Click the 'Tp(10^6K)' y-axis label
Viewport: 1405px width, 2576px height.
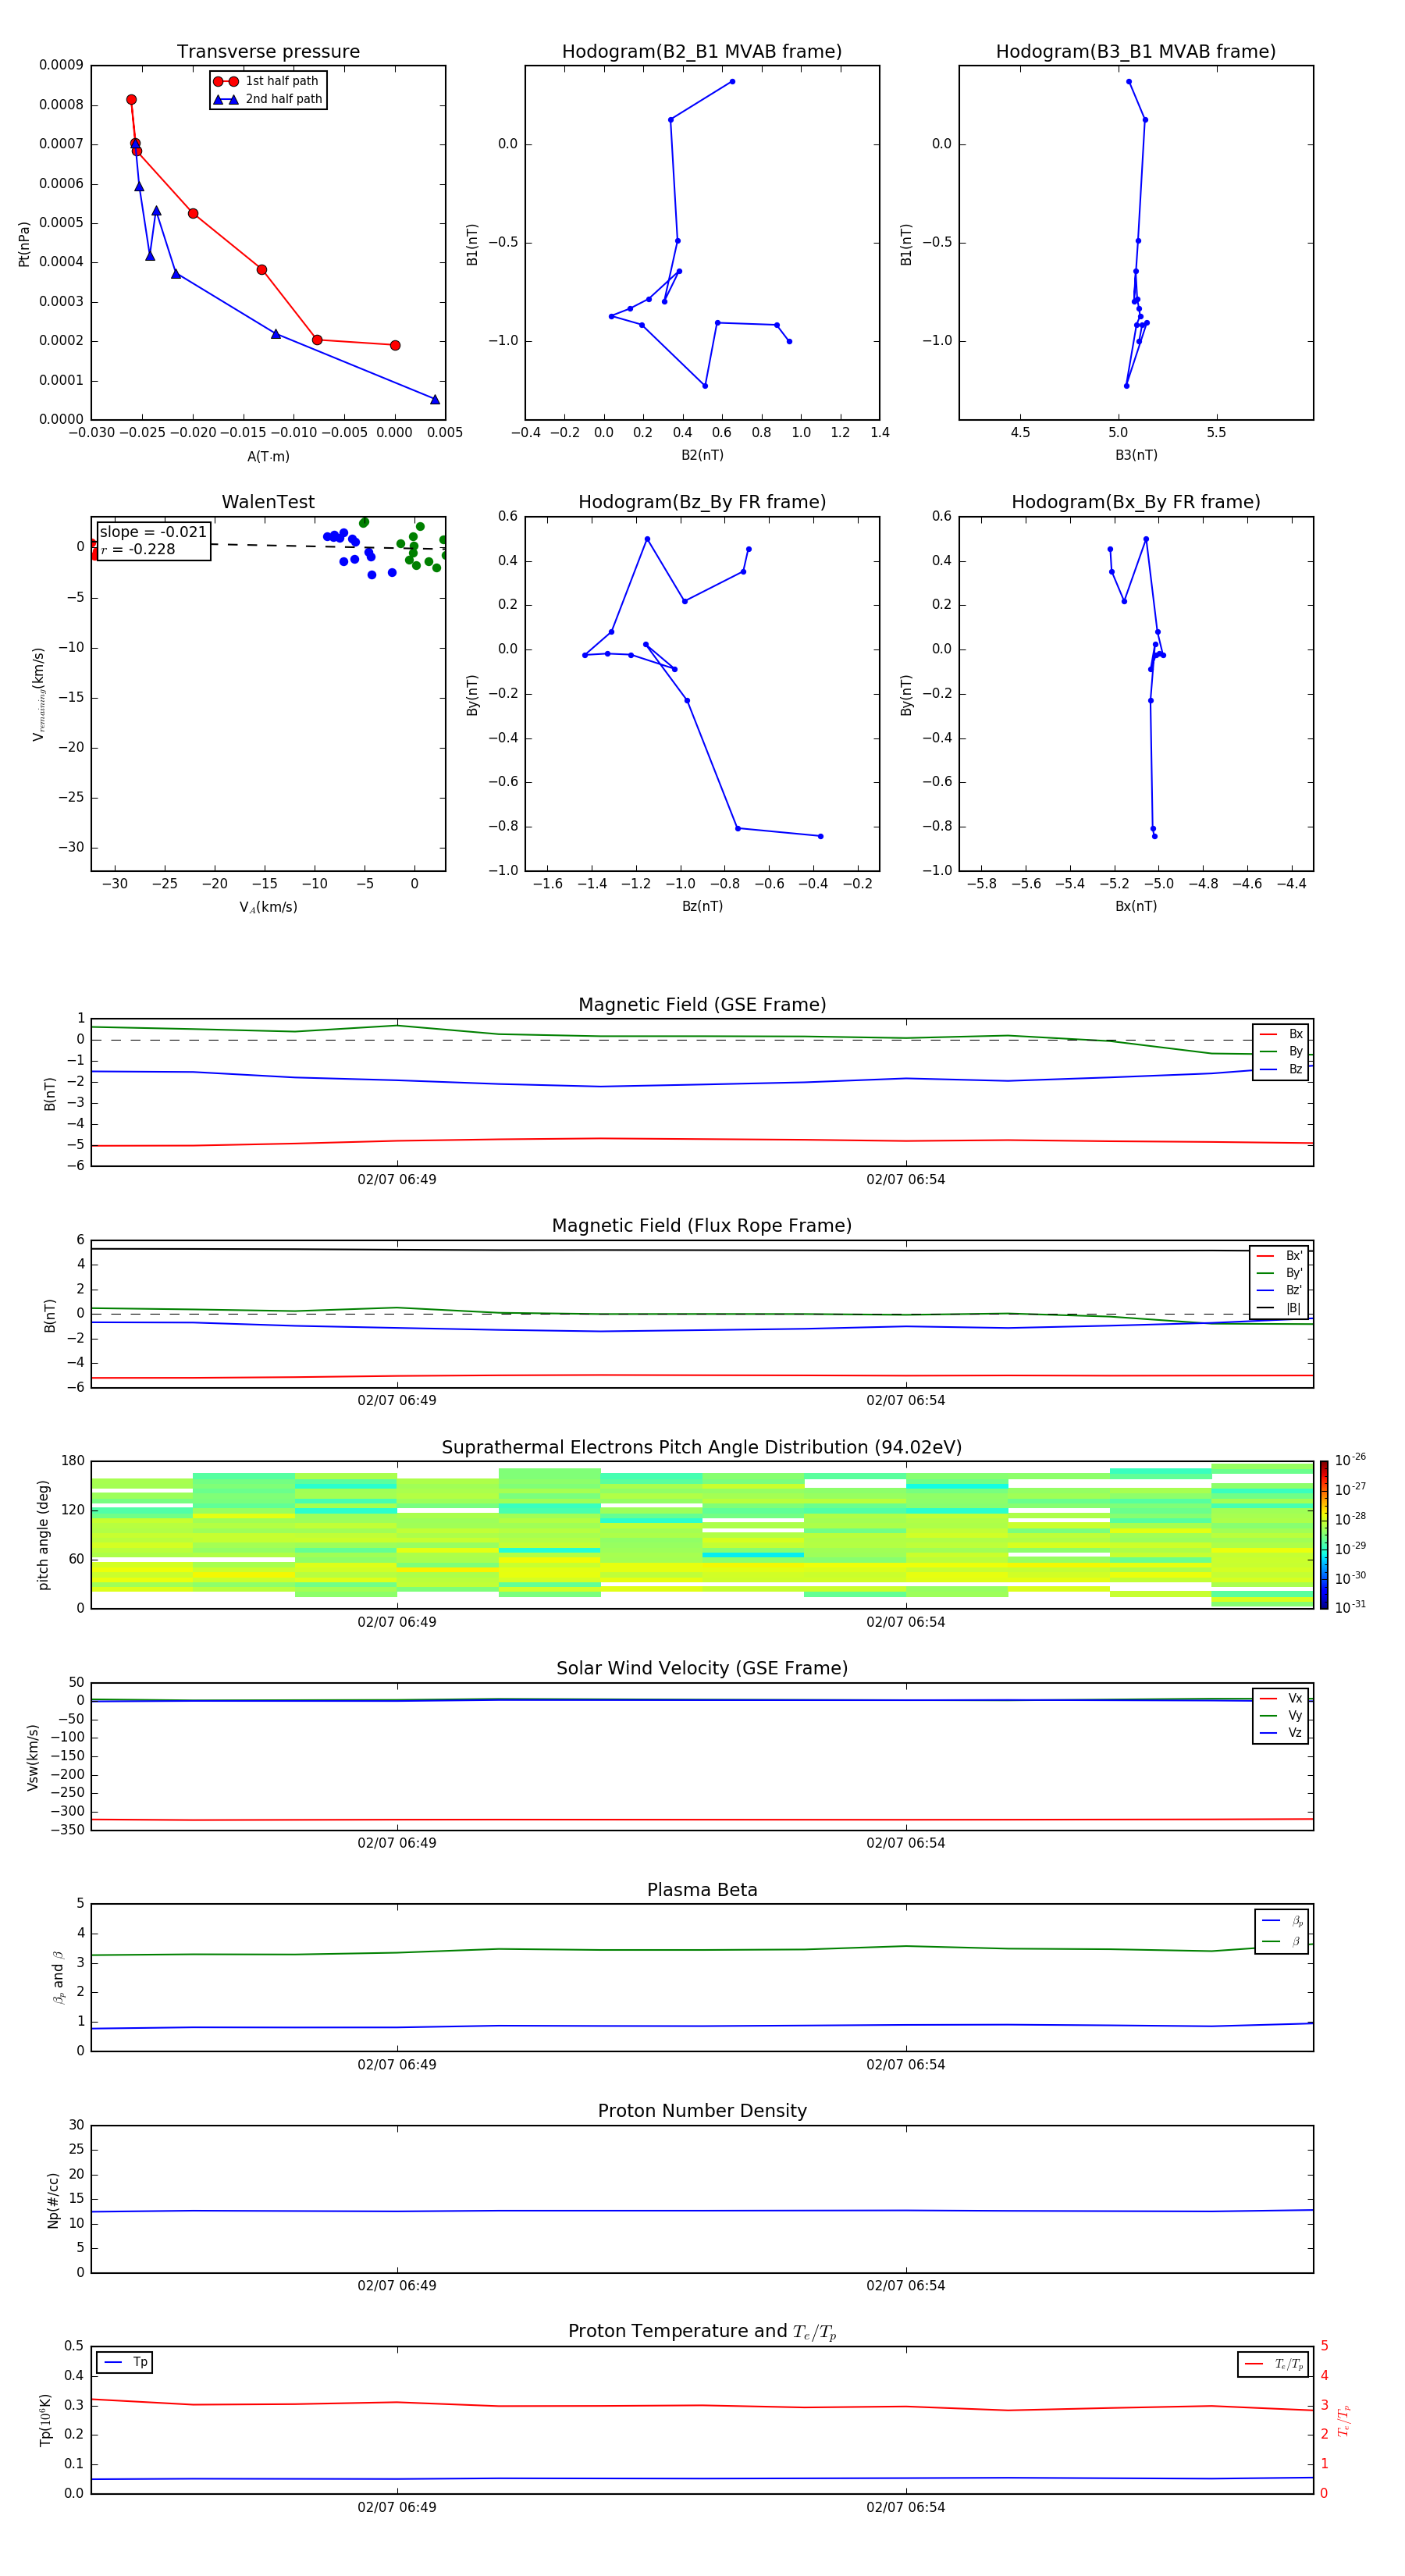click(x=45, y=2421)
